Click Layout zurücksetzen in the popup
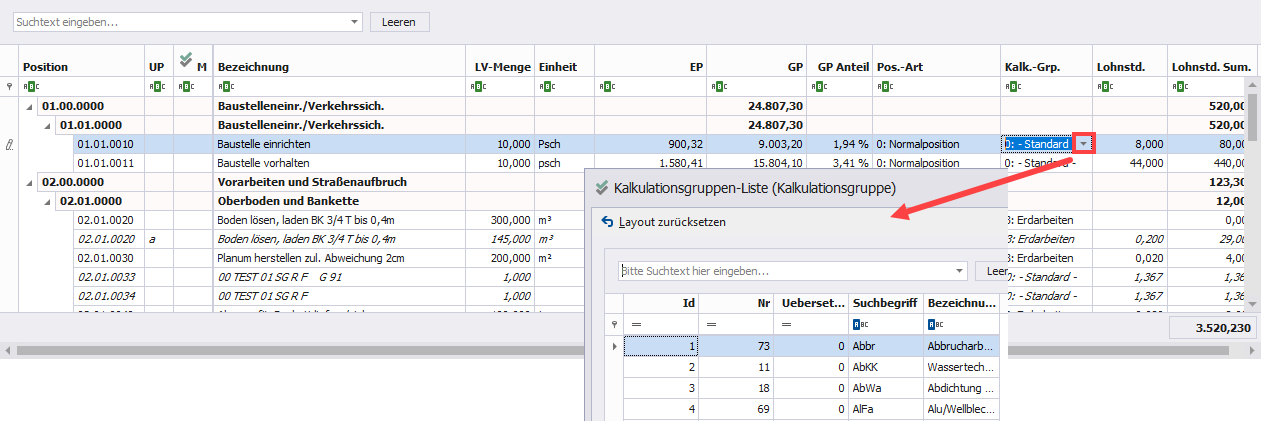1261x421 pixels. tap(672, 222)
